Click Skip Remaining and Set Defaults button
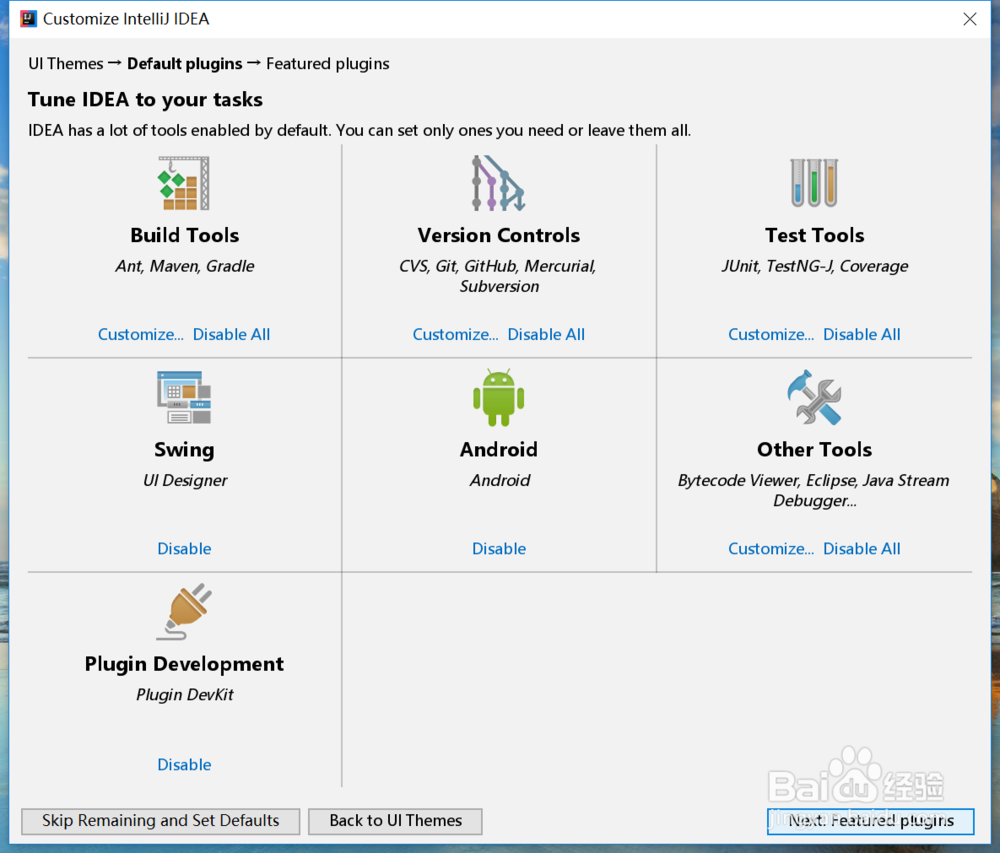This screenshot has width=1000, height=853. [x=161, y=821]
